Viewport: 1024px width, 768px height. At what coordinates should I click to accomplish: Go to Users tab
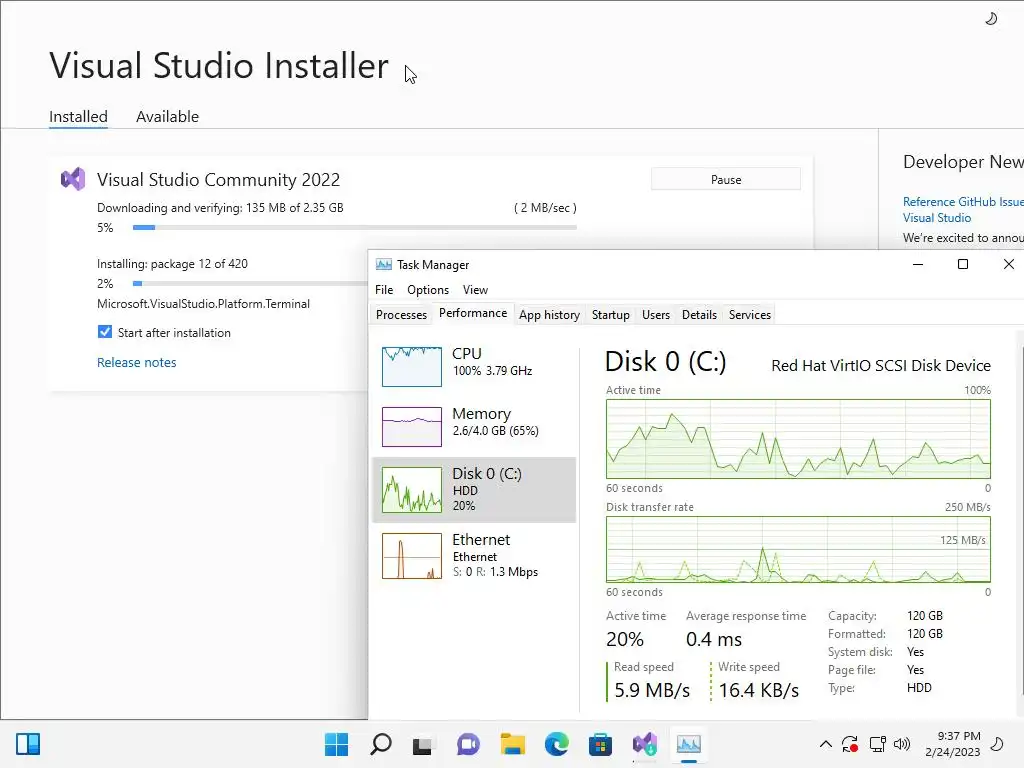[656, 315]
